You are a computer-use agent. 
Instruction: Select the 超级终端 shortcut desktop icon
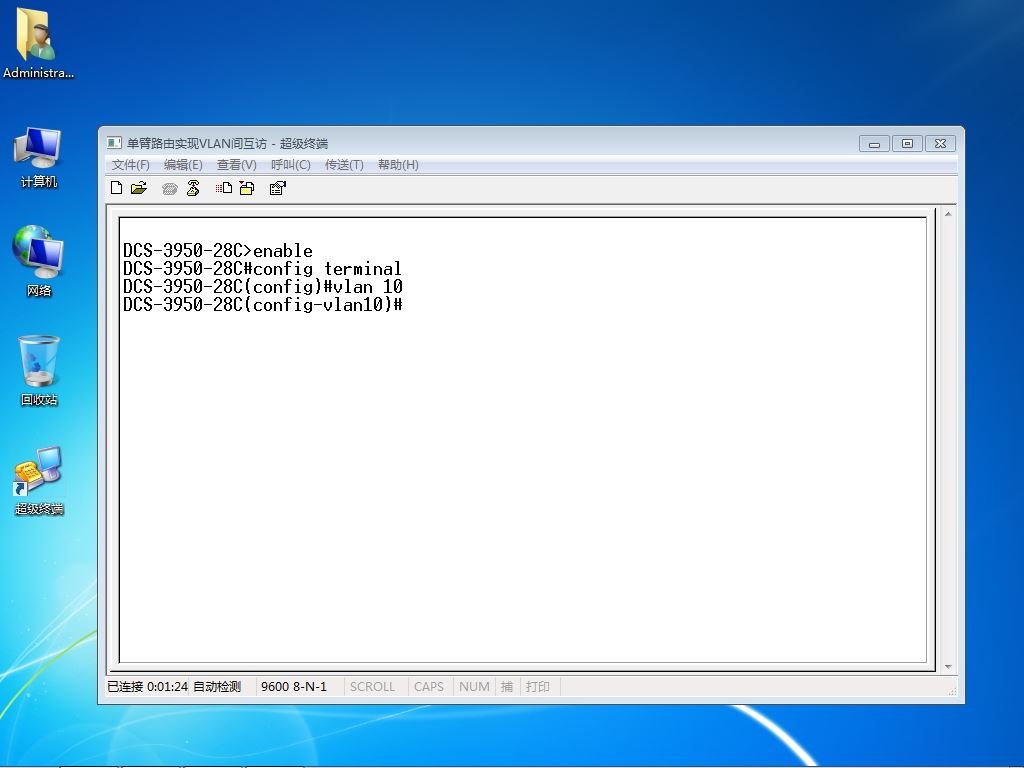tap(39, 480)
